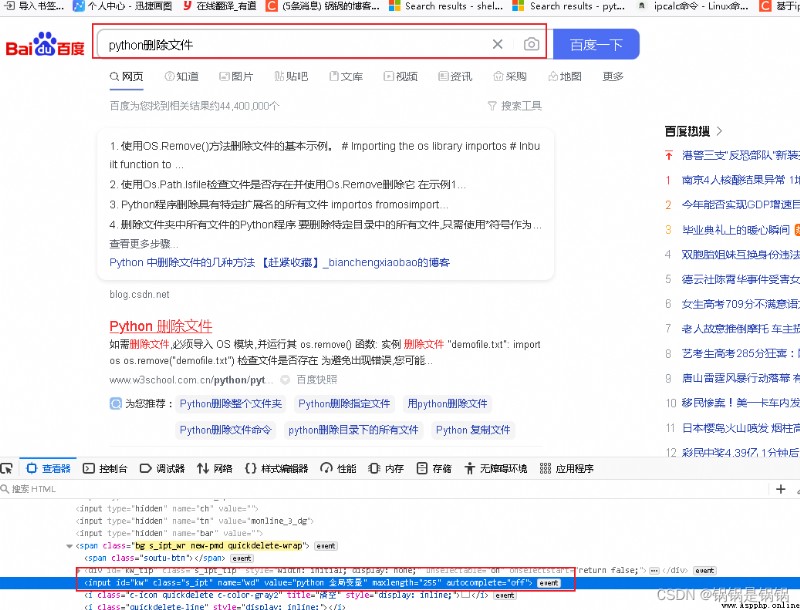
Task: Expand the collapsed kw_tip div ellipsis badge
Action: 654,571
